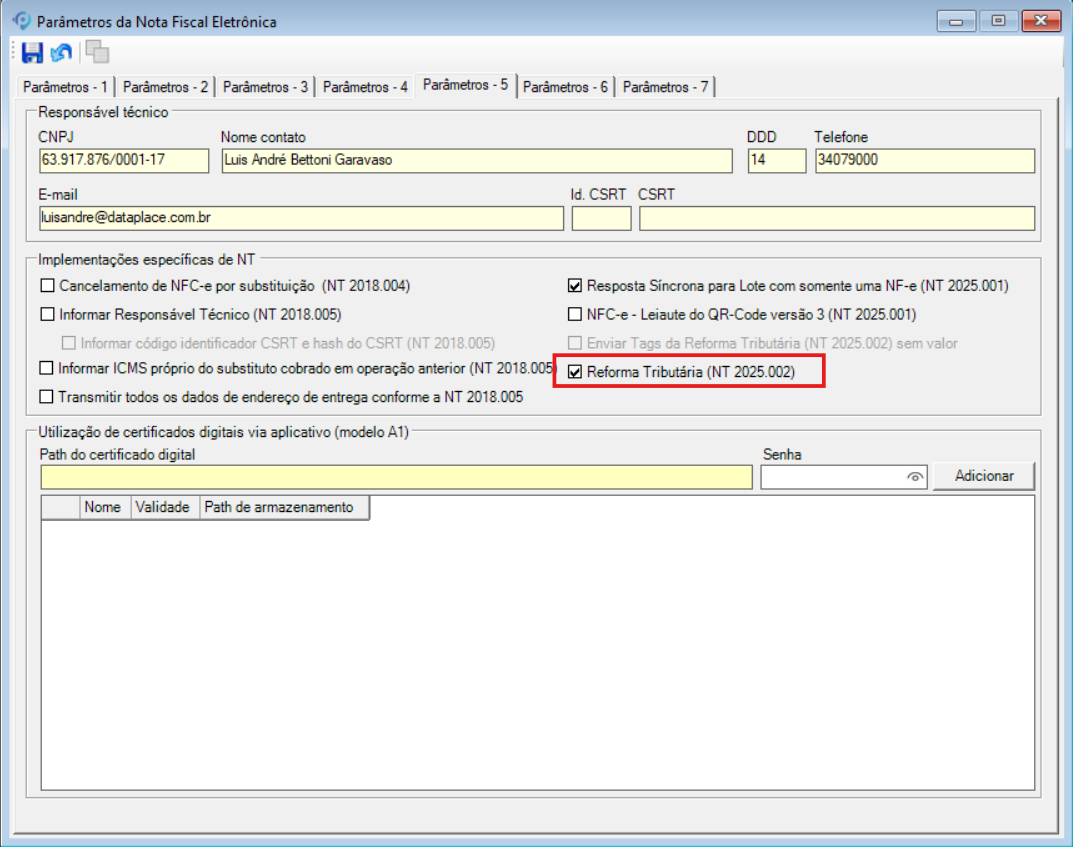
Task: Click the Undo arrow toolbar icon
Action: [62, 53]
